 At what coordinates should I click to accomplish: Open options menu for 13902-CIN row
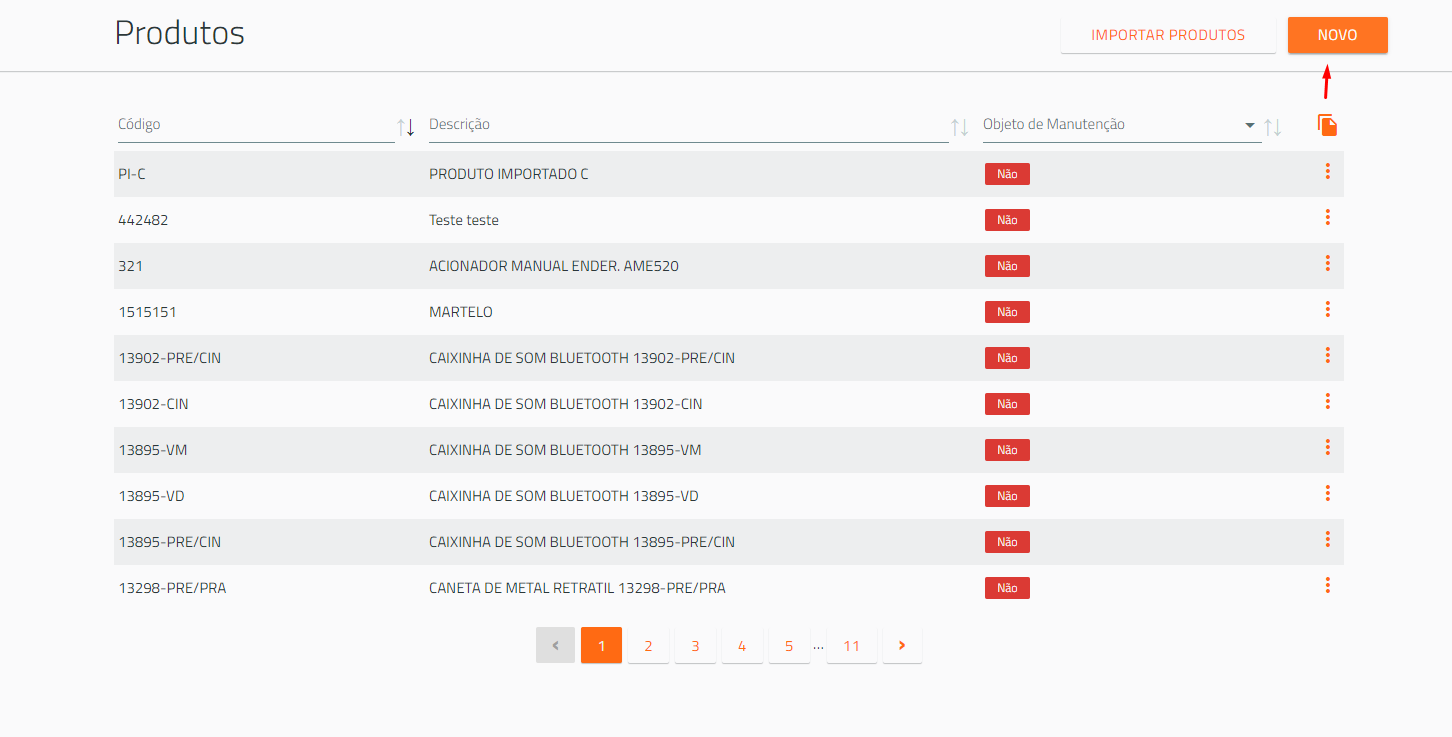(1327, 402)
